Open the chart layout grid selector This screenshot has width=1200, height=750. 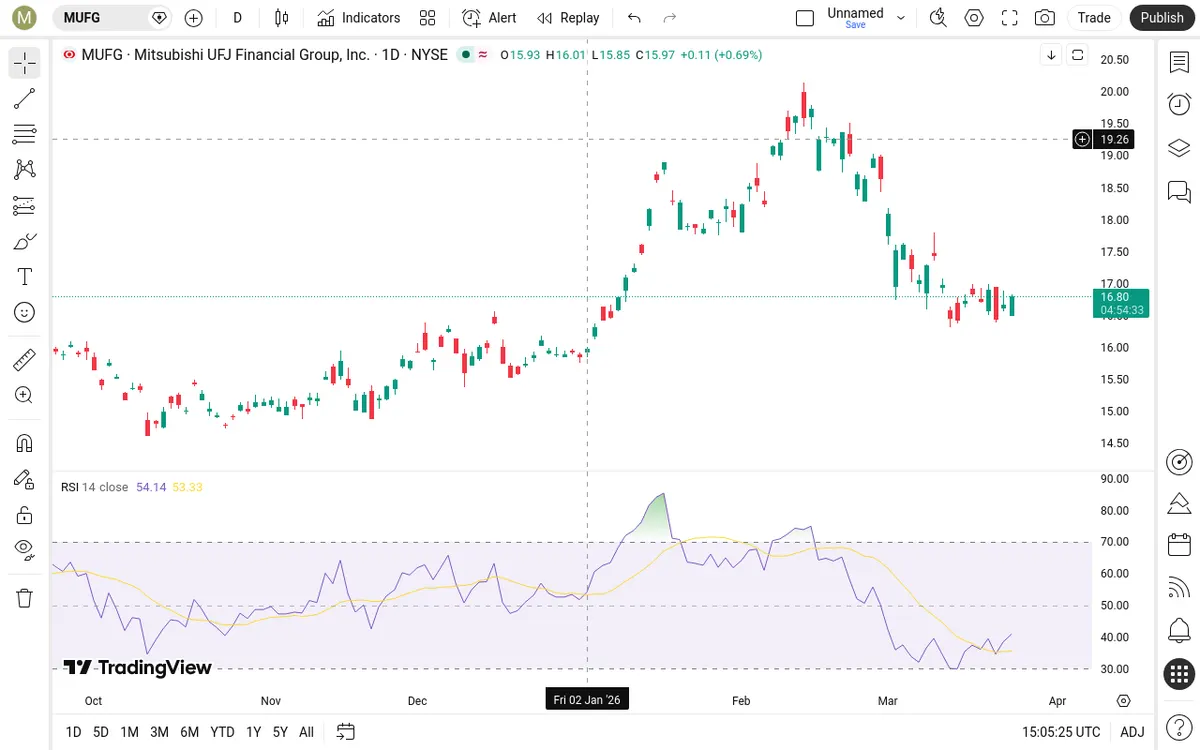point(428,18)
